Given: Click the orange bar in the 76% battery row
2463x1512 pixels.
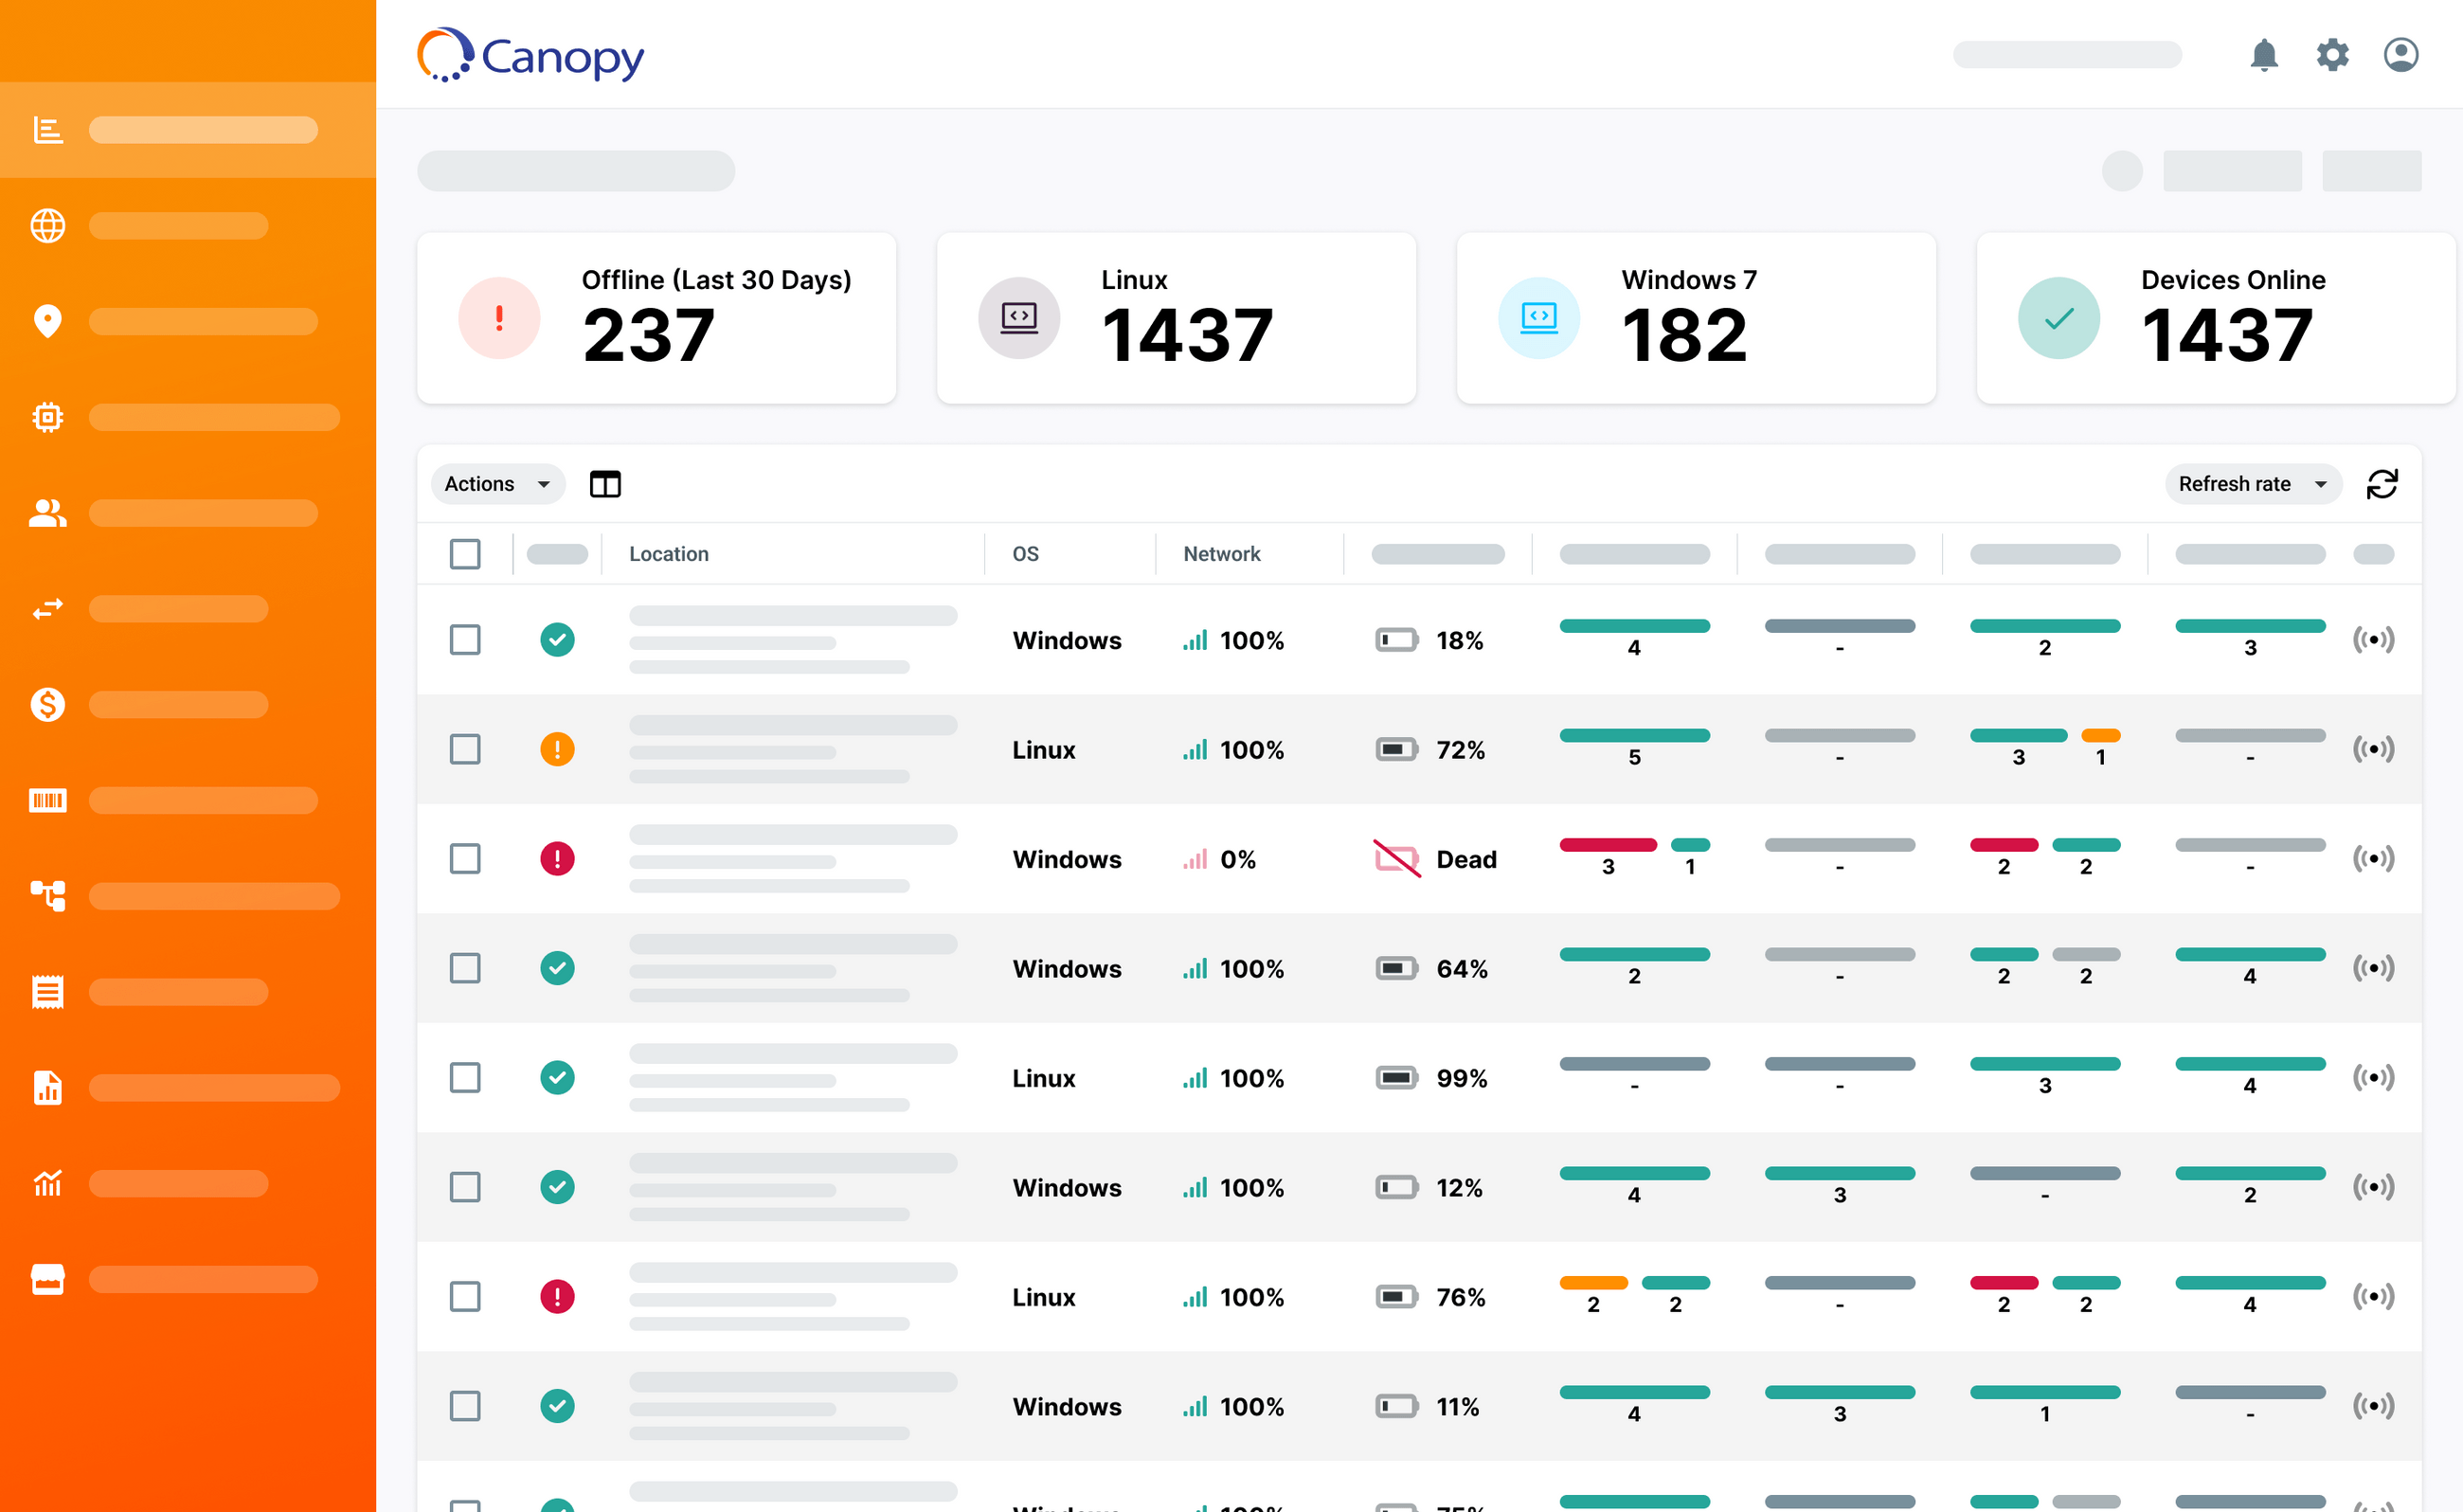Looking at the screenshot, I should tap(1594, 1283).
